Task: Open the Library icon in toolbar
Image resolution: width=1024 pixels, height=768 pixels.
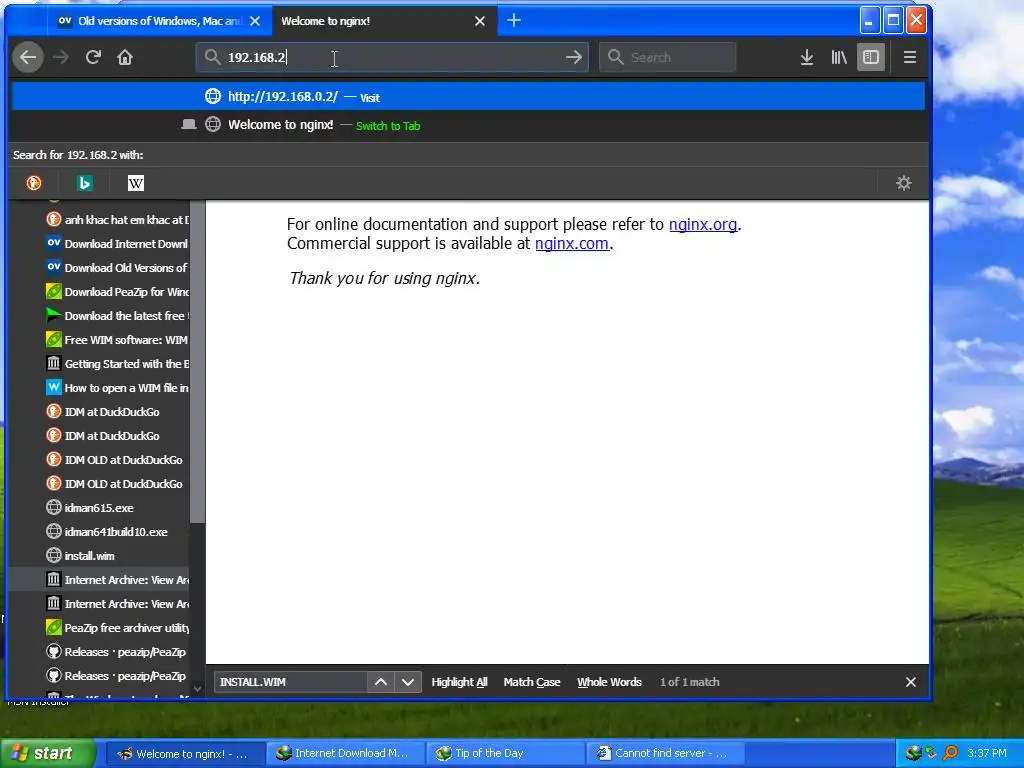Action: (x=839, y=57)
